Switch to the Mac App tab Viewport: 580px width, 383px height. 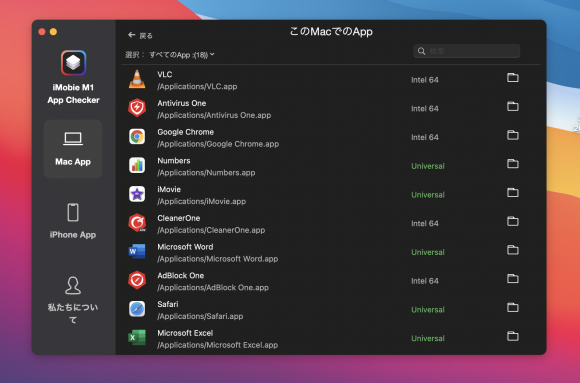73,149
